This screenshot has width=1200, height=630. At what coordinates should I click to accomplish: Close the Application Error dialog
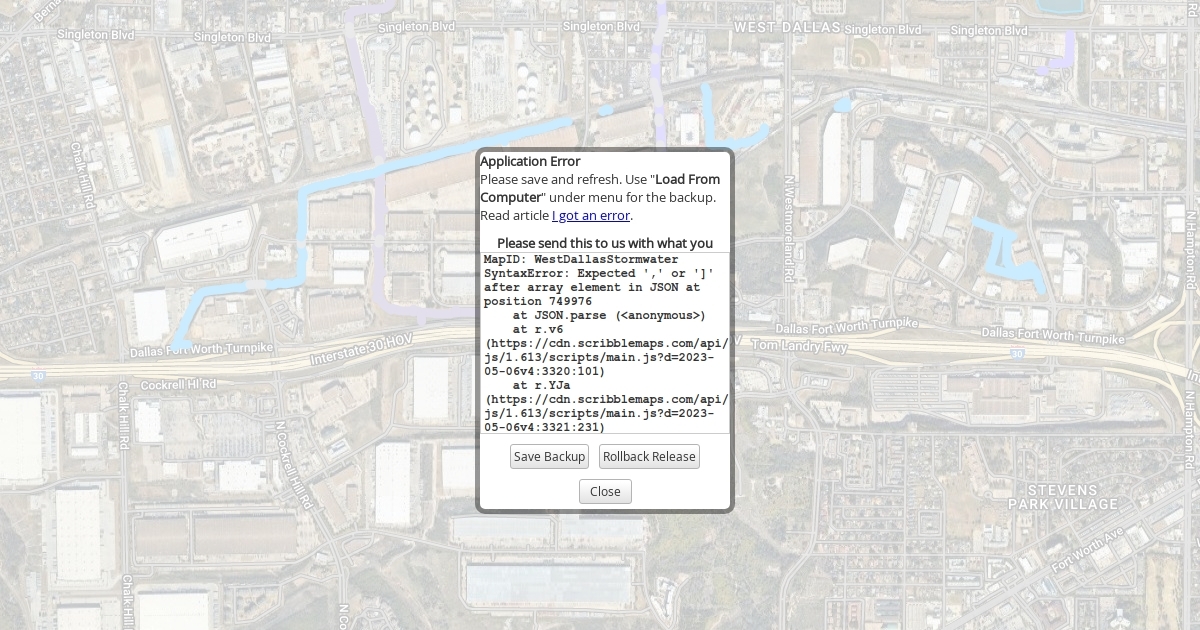(605, 491)
